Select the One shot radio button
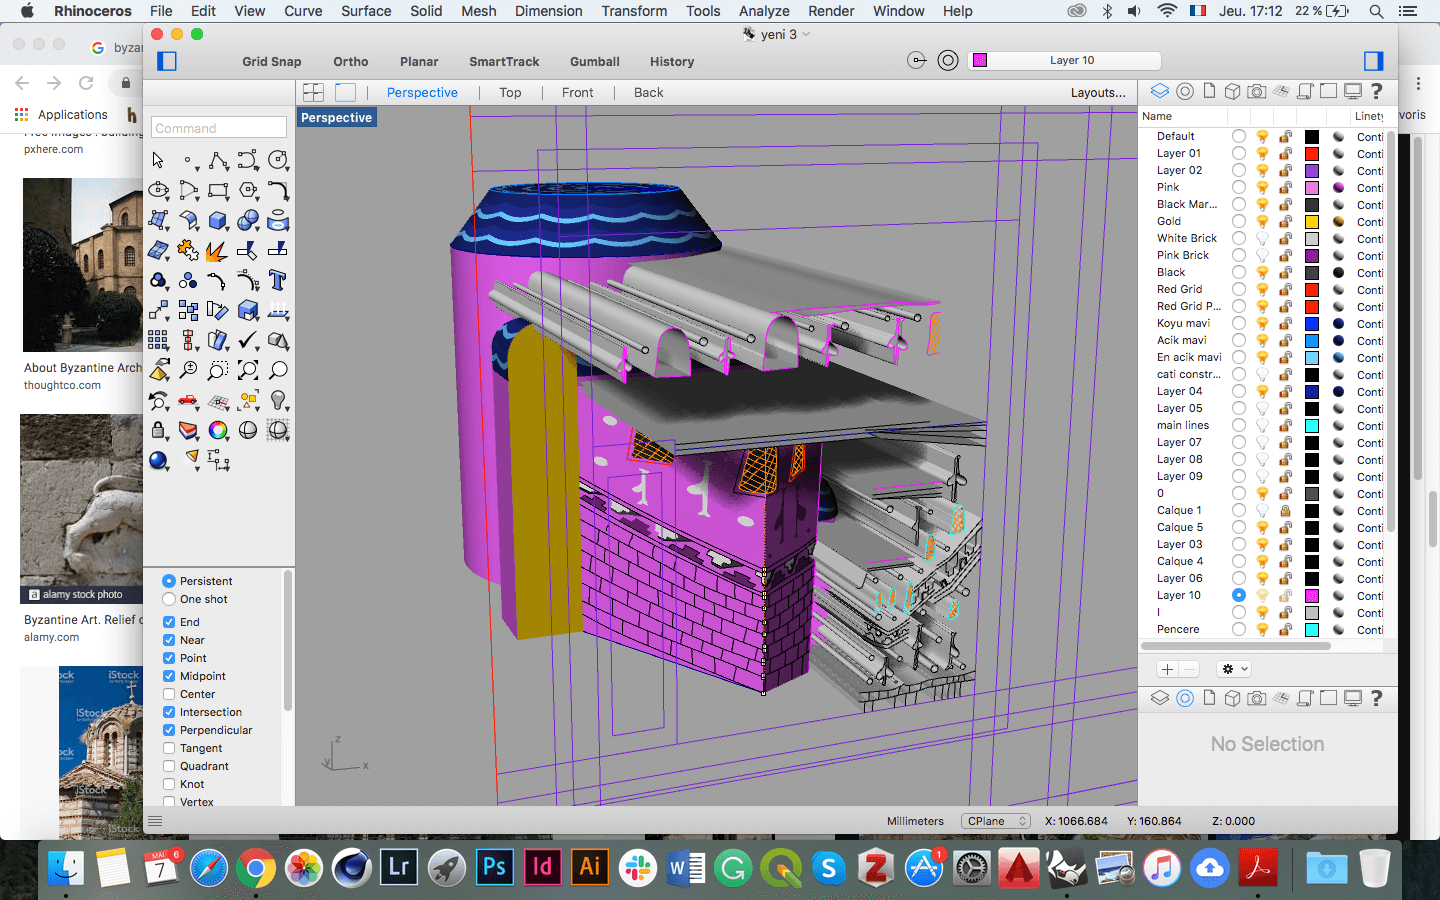 [168, 598]
